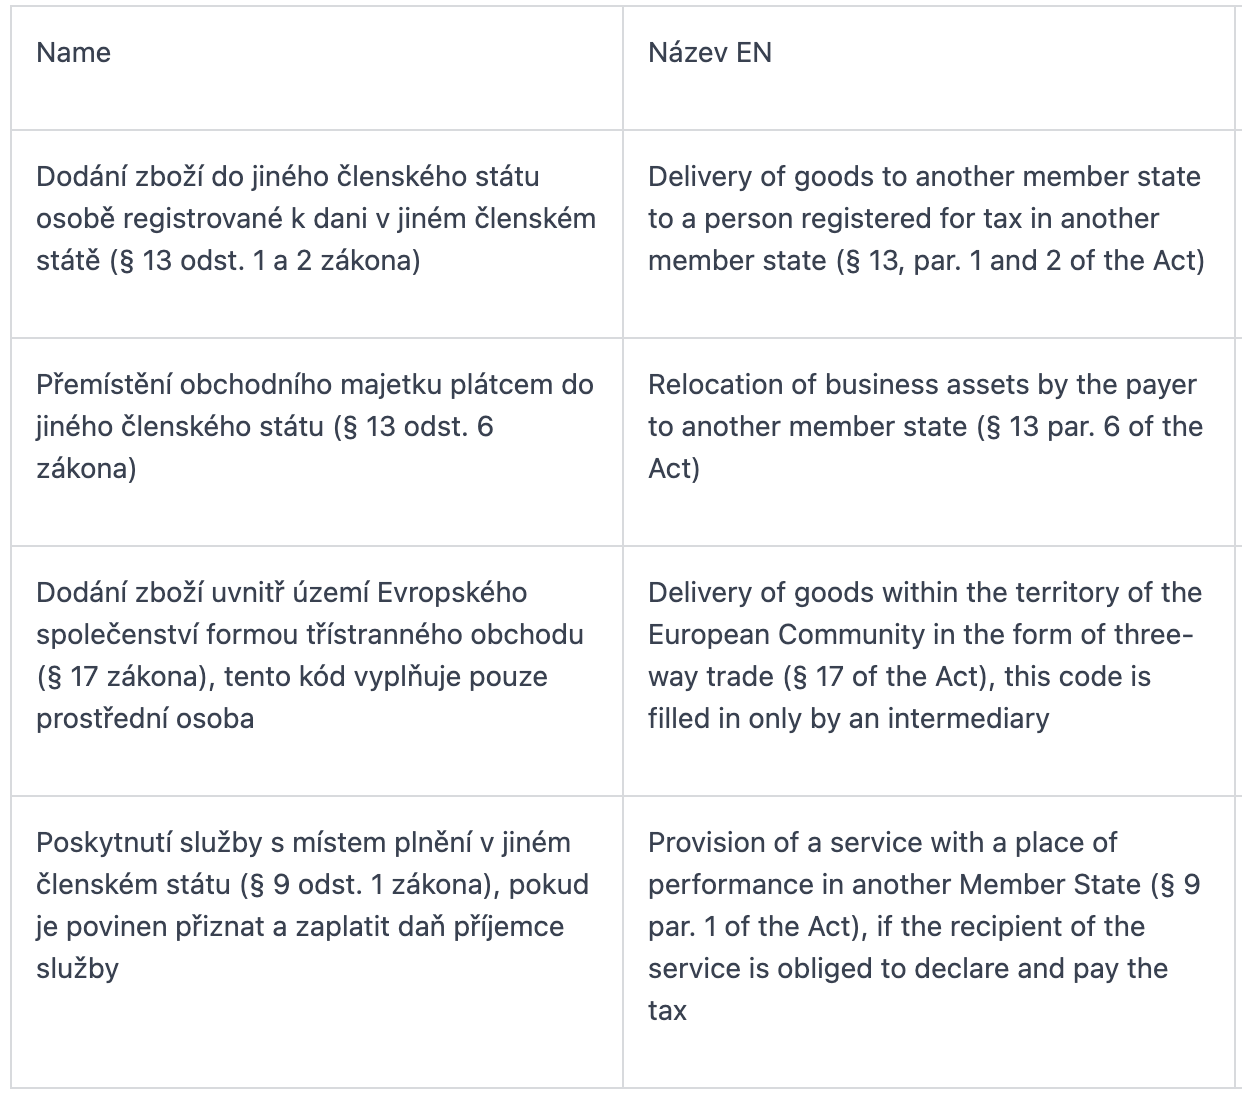Select Czech cell 'Dodání zboží do jiného členského státu'
Screen dimensions: 1242x1100
317,234
